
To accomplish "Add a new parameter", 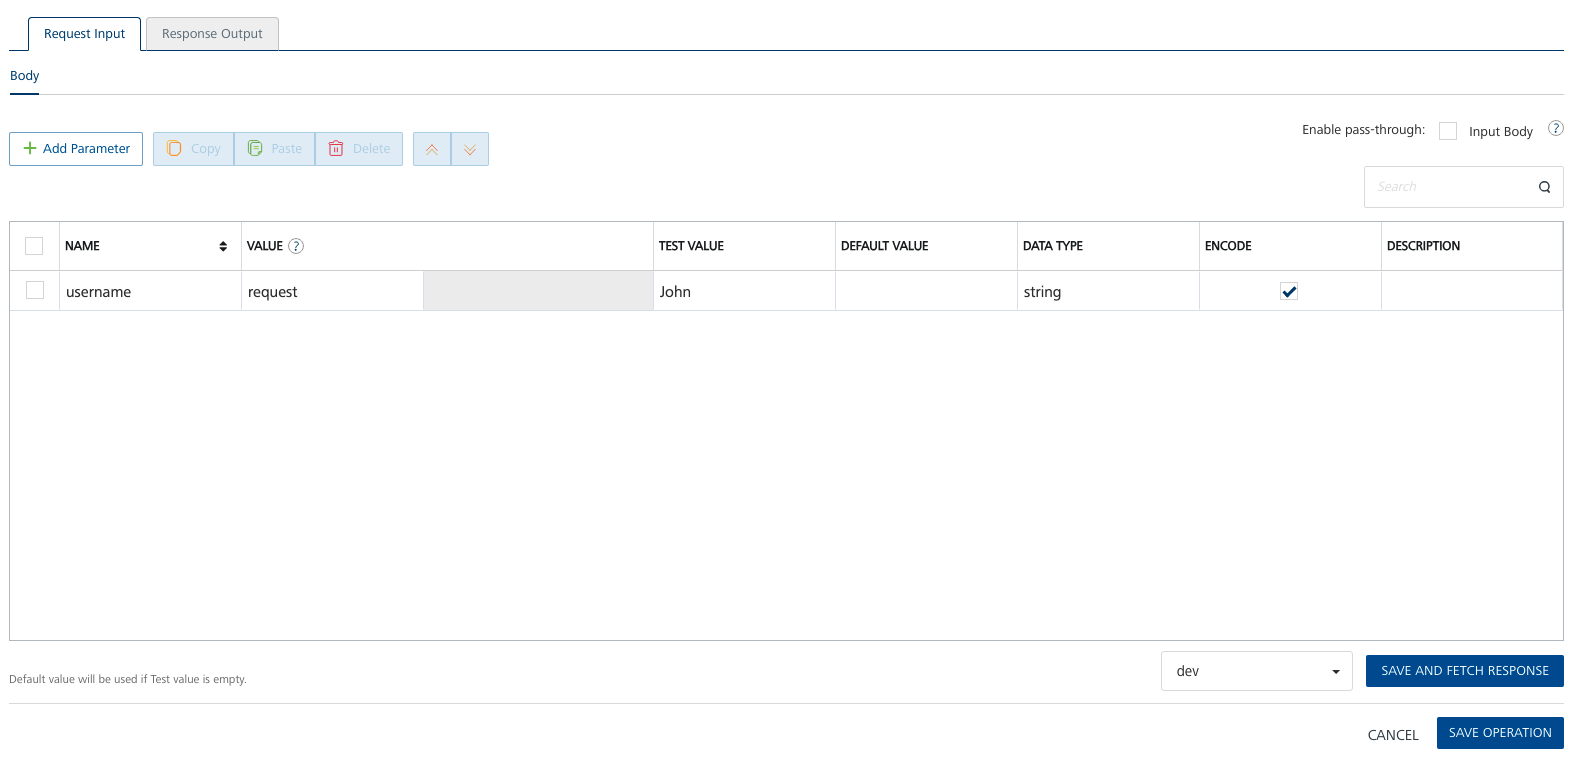I will coord(76,149).
